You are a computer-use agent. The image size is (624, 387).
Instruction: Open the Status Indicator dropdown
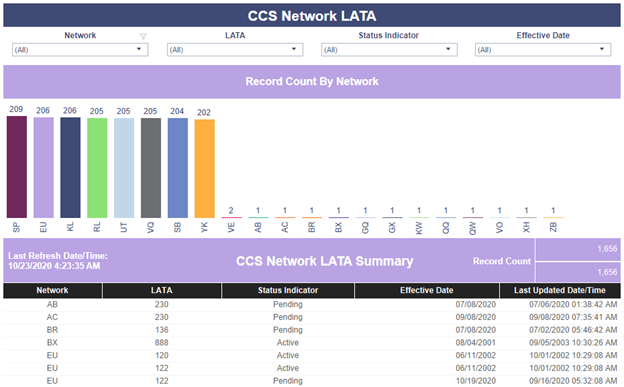(x=389, y=50)
